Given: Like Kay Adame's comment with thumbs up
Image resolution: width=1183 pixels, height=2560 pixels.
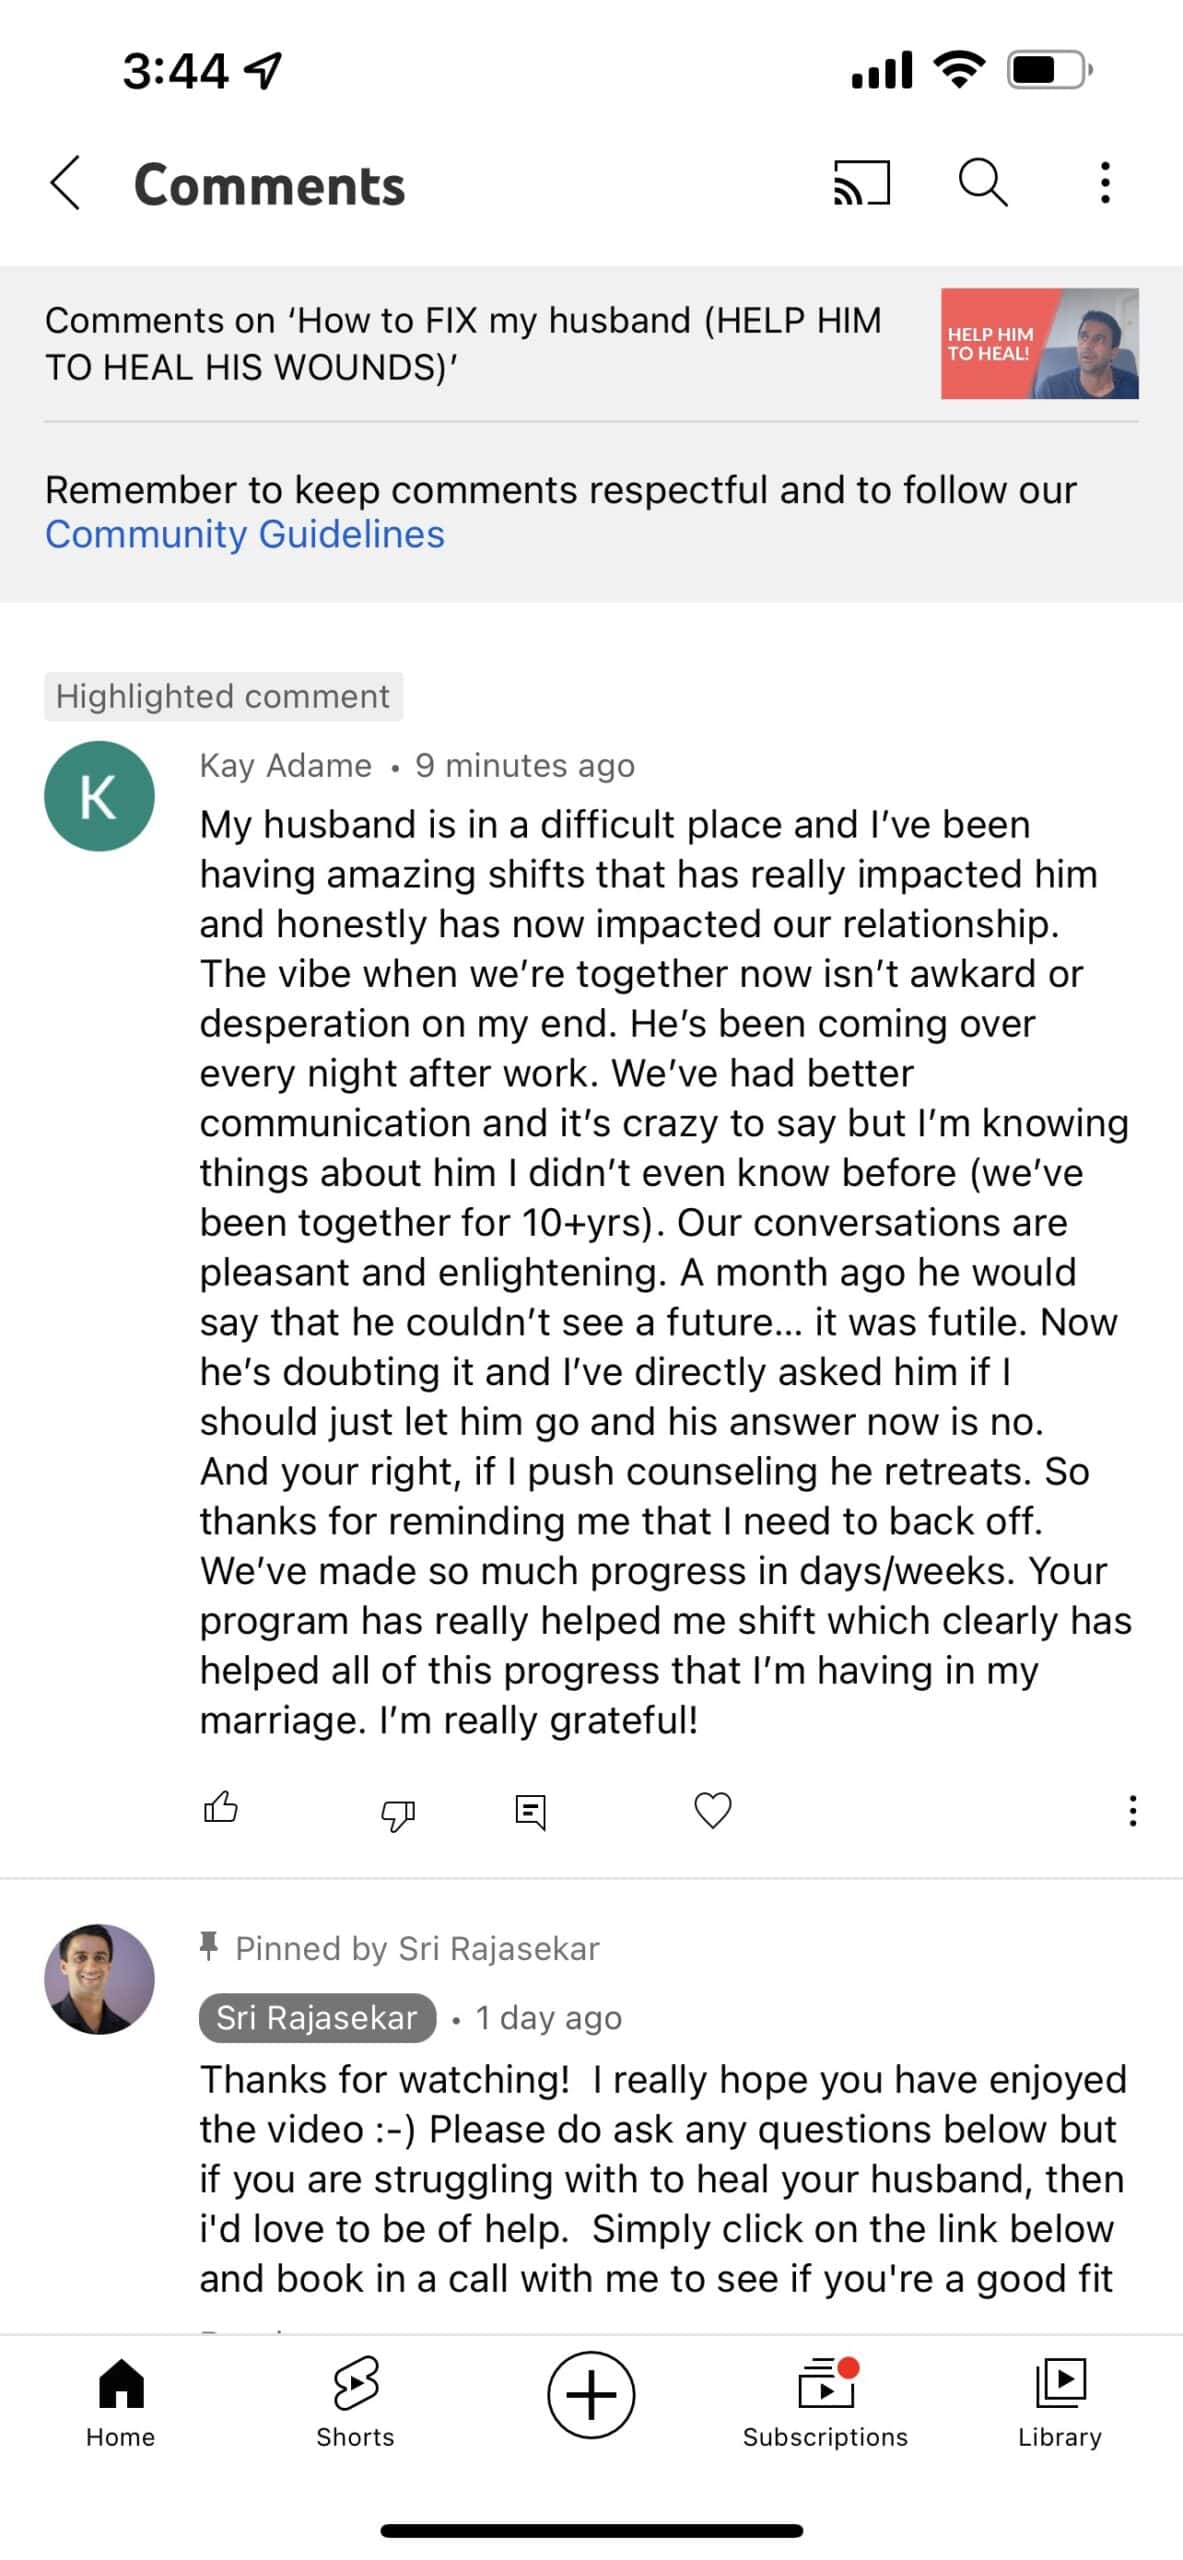Looking at the screenshot, I should 221,1807.
